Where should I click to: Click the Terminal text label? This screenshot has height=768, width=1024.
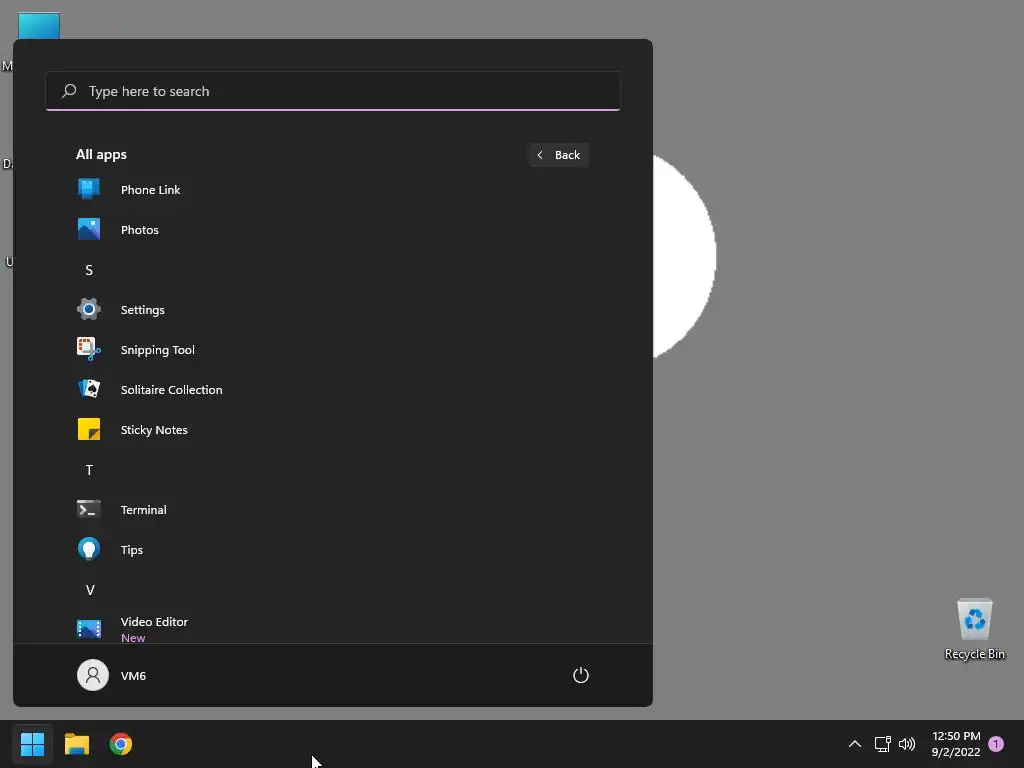[144, 510]
